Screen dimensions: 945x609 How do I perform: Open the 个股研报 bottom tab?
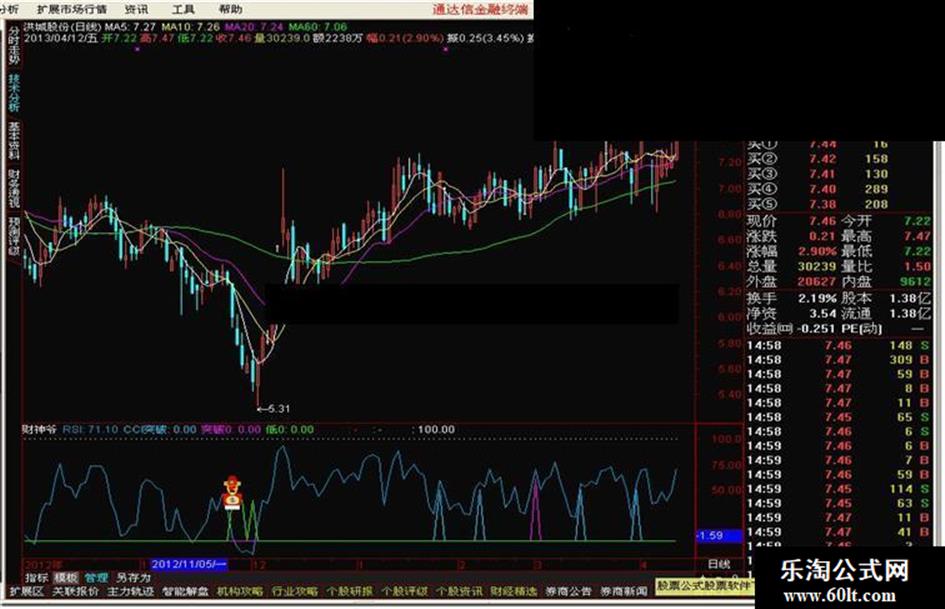pos(350,592)
